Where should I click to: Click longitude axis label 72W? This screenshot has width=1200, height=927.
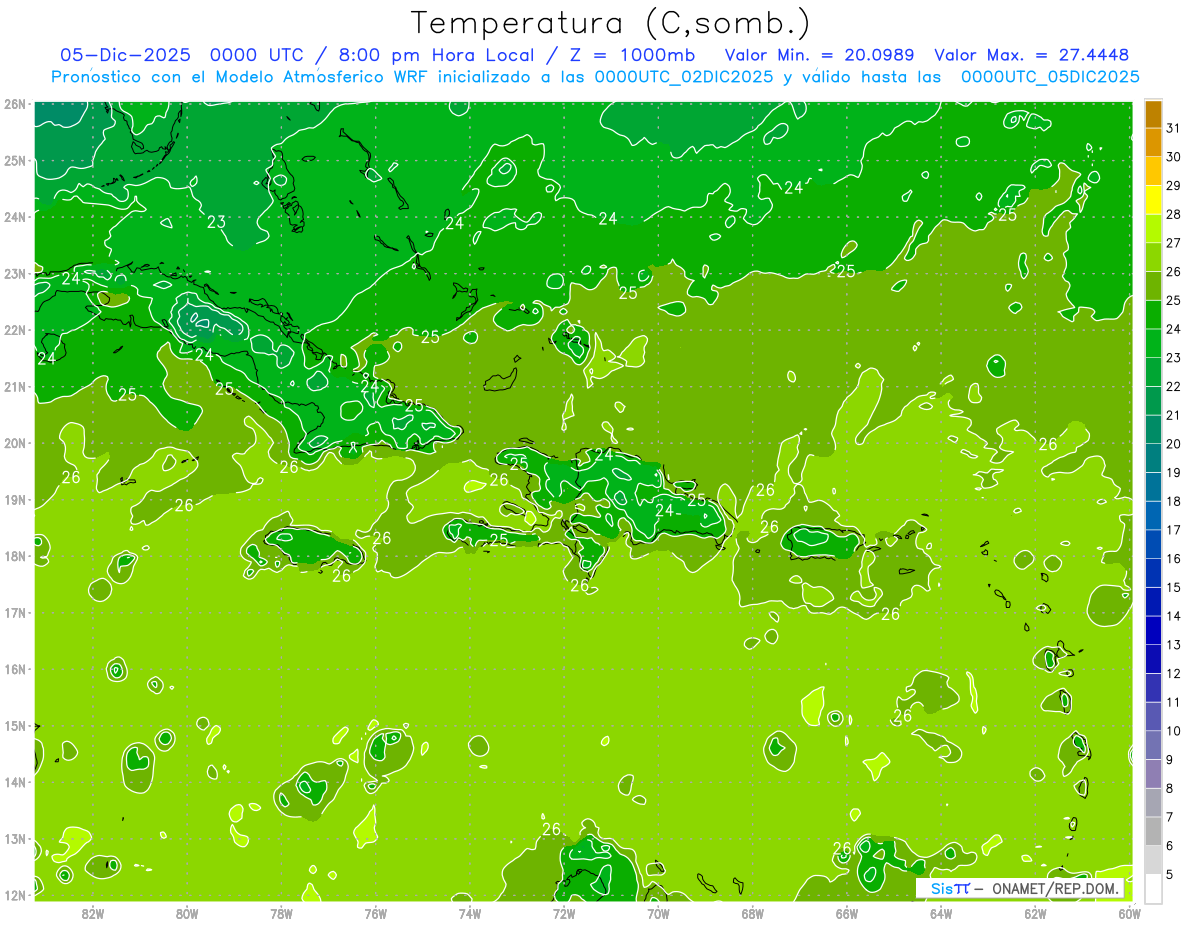(x=564, y=913)
